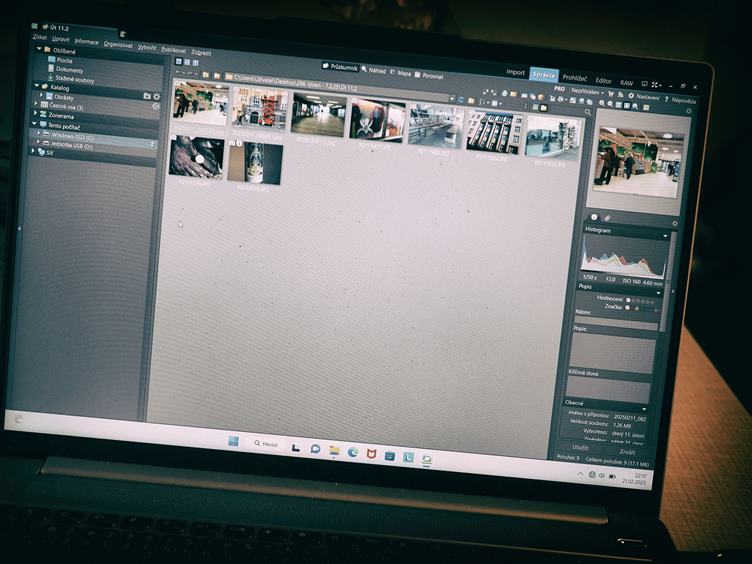Open the Organizovat menu

[117, 44]
